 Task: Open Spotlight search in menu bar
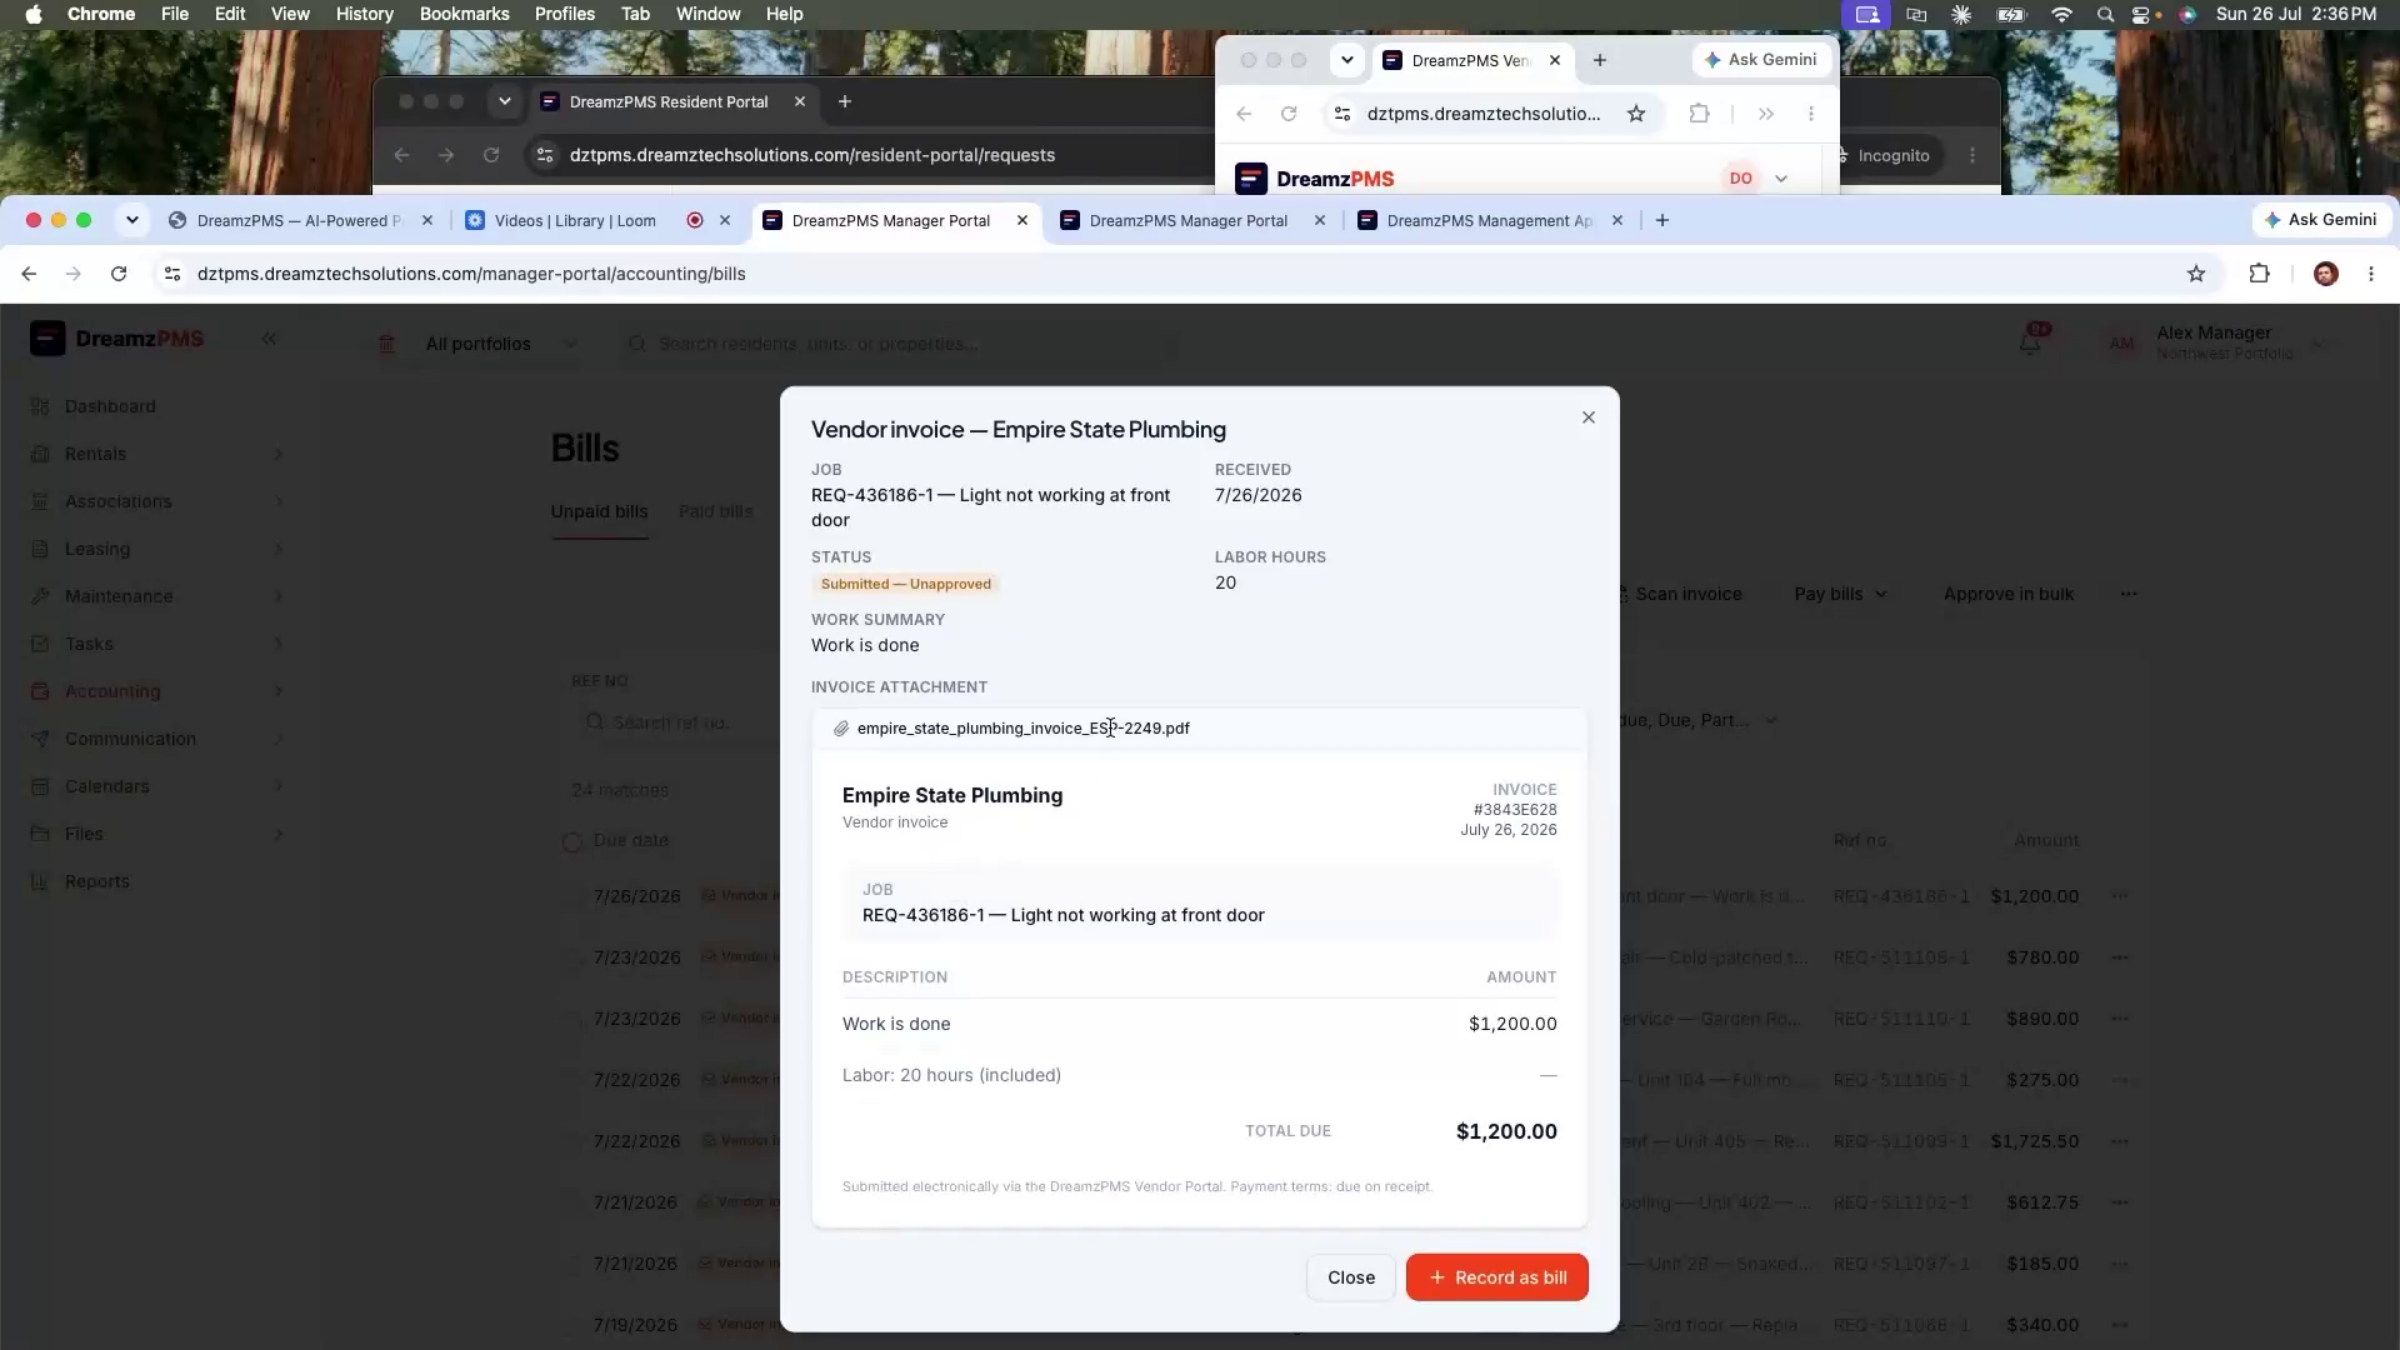(x=2105, y=14)
